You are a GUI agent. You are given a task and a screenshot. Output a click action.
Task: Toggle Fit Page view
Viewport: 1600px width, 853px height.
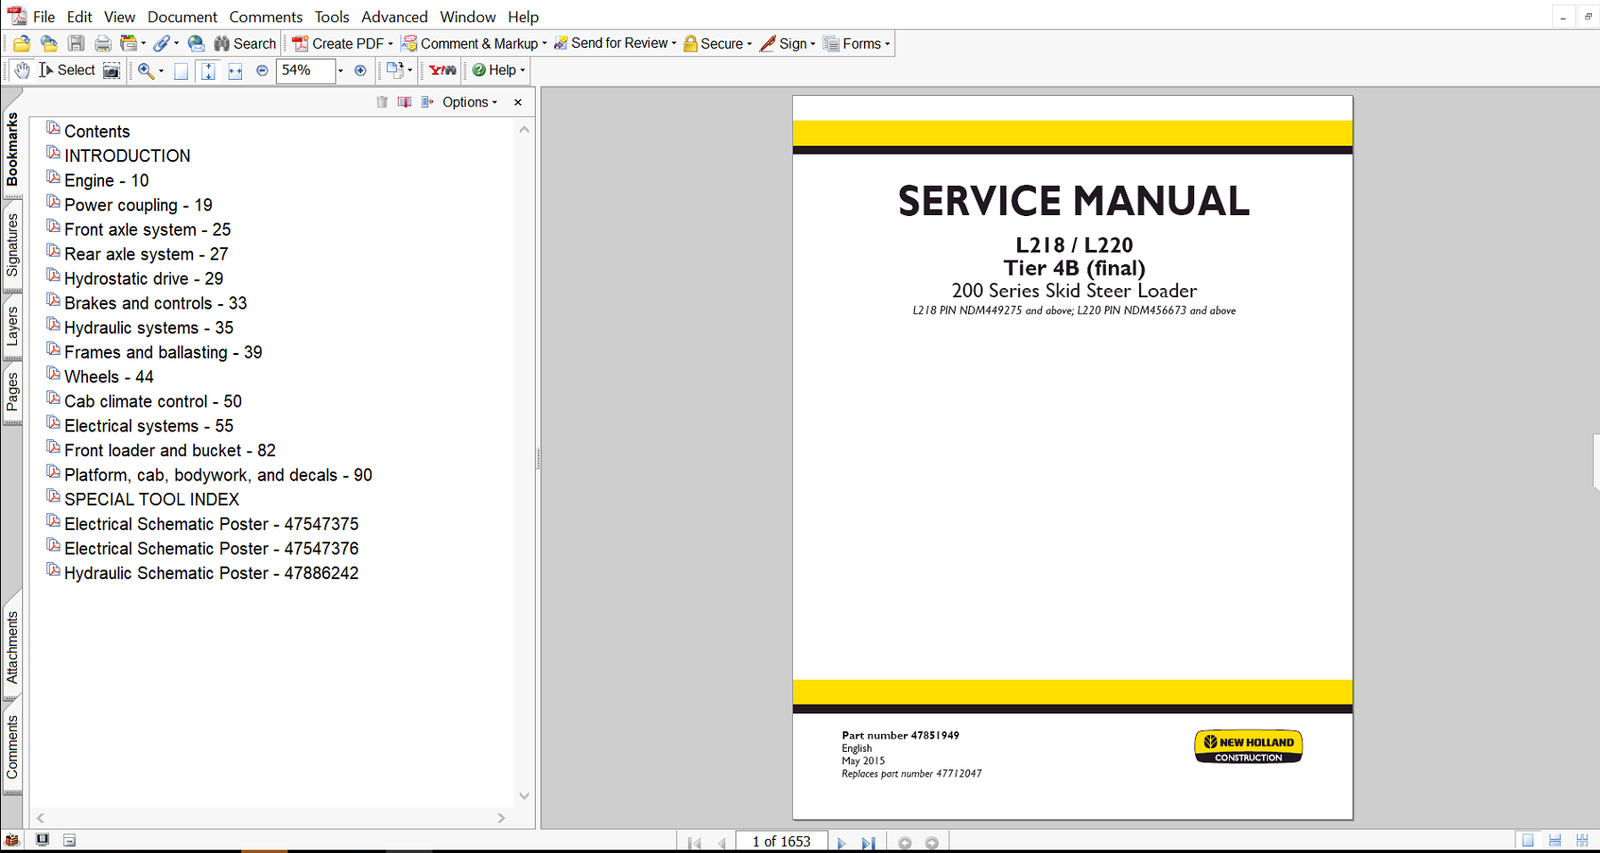208,70
